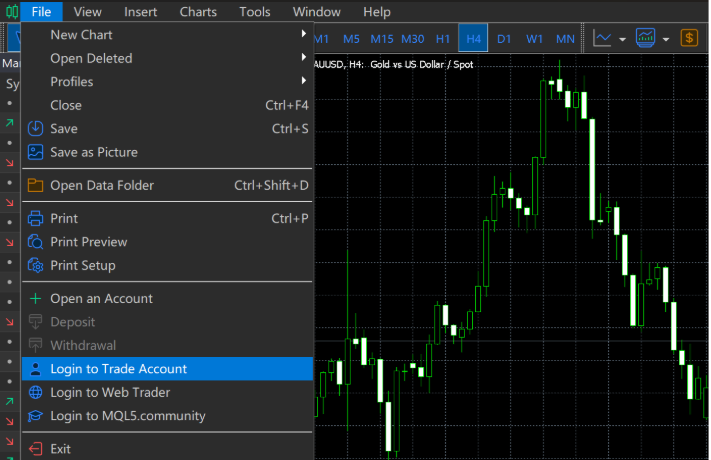Click the Login to Trade Account person icon
The height and width of the screenshot is (460, 711).
(x=35, y=369)
